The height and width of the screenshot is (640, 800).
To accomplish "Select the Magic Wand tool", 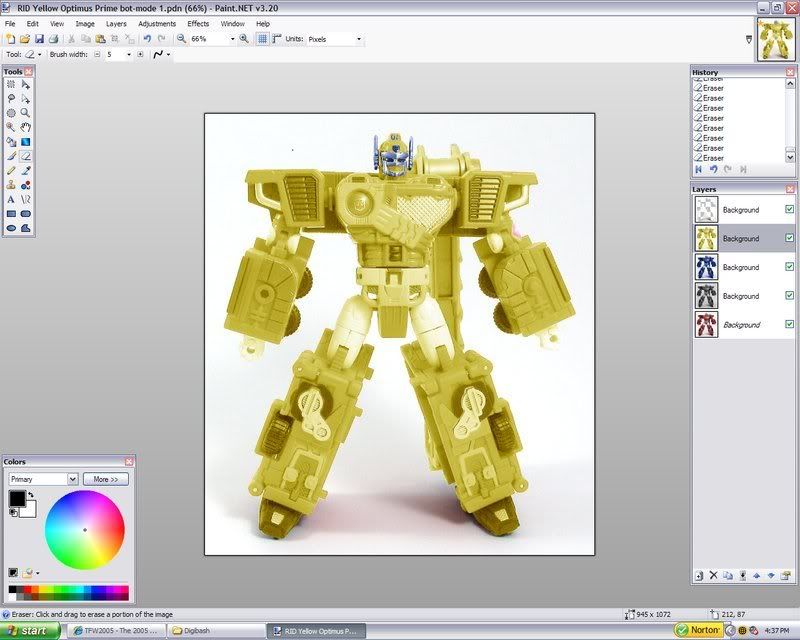I will [x=11, y=128].
